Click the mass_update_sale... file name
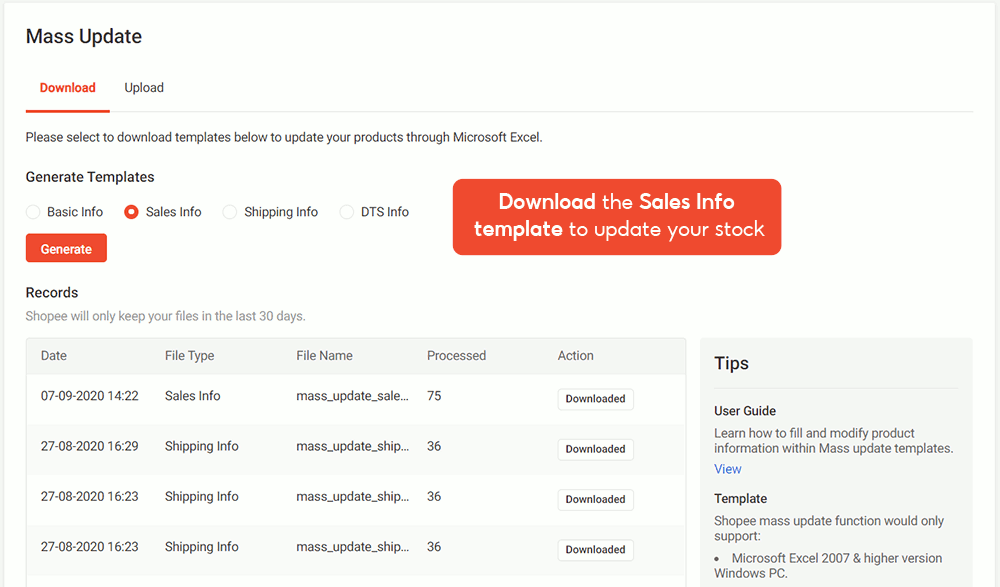The height and width of the screenshot is (587, 1000). [352, 396]
